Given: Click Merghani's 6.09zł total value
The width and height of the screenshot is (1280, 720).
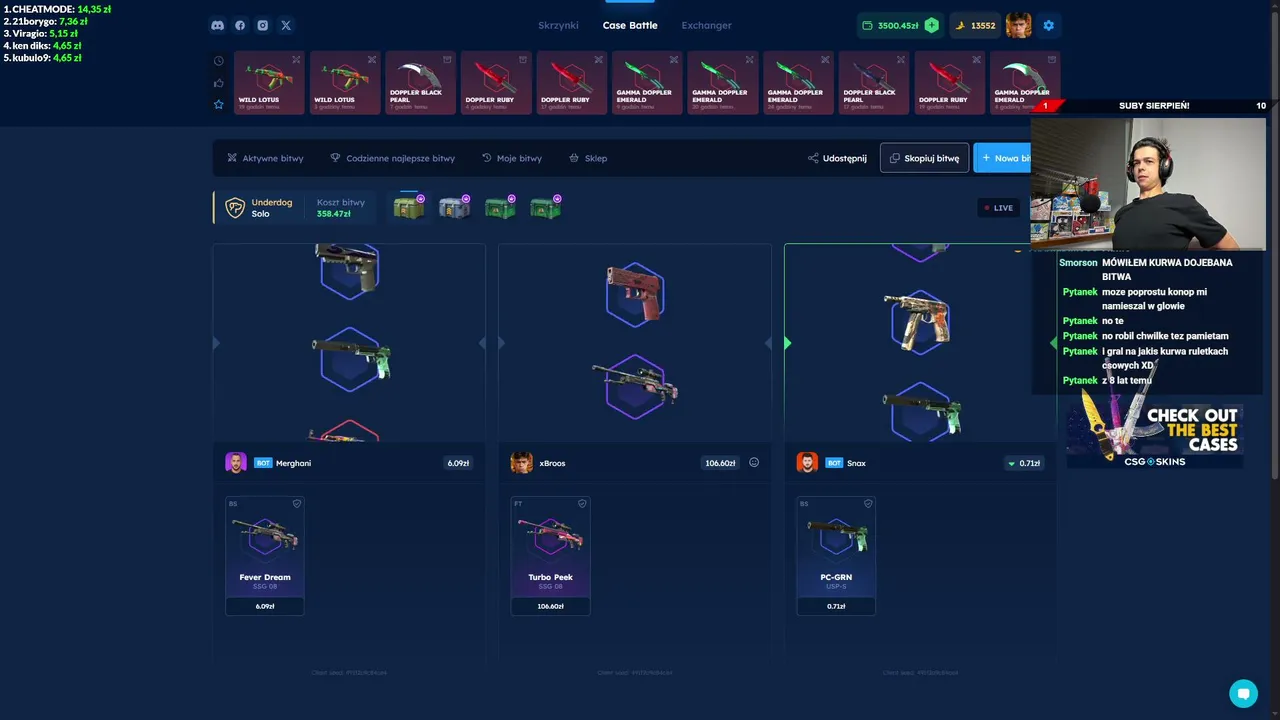Looking at the screenshot, I should coord(459,463).
